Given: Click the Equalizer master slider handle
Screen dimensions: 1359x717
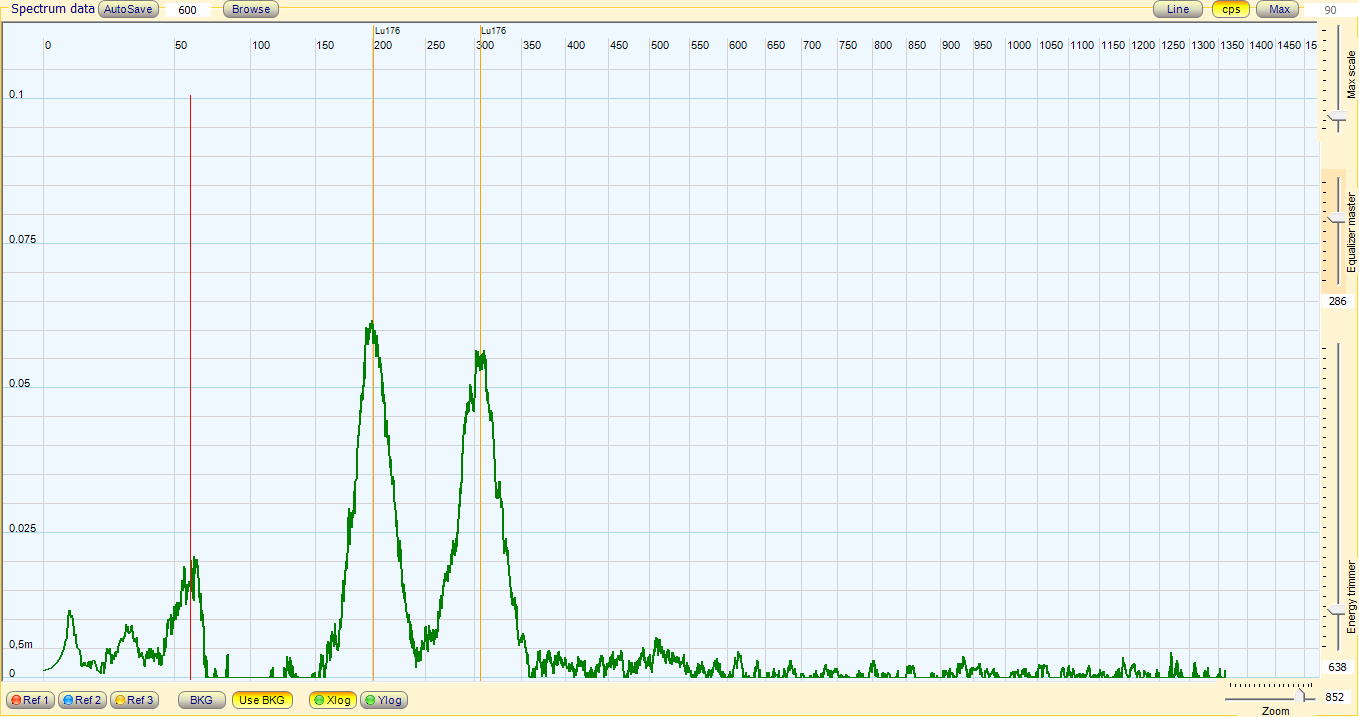Looking at the screenshot, I should [1338, 218].
